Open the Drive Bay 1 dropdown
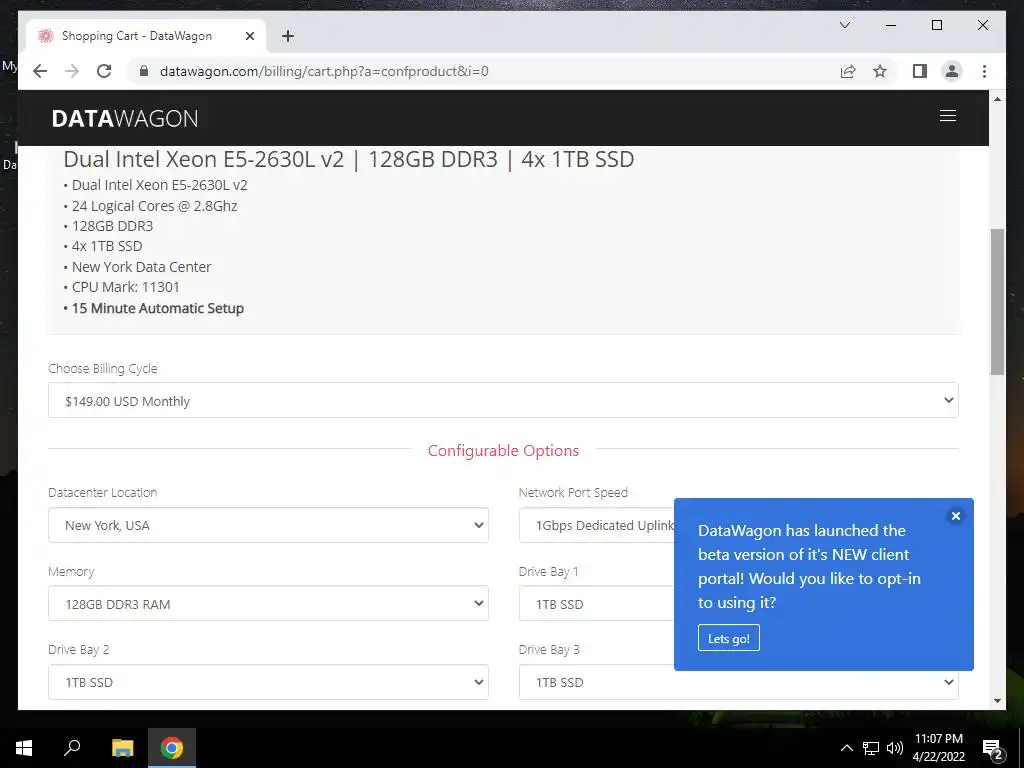 tap(596, 603)
